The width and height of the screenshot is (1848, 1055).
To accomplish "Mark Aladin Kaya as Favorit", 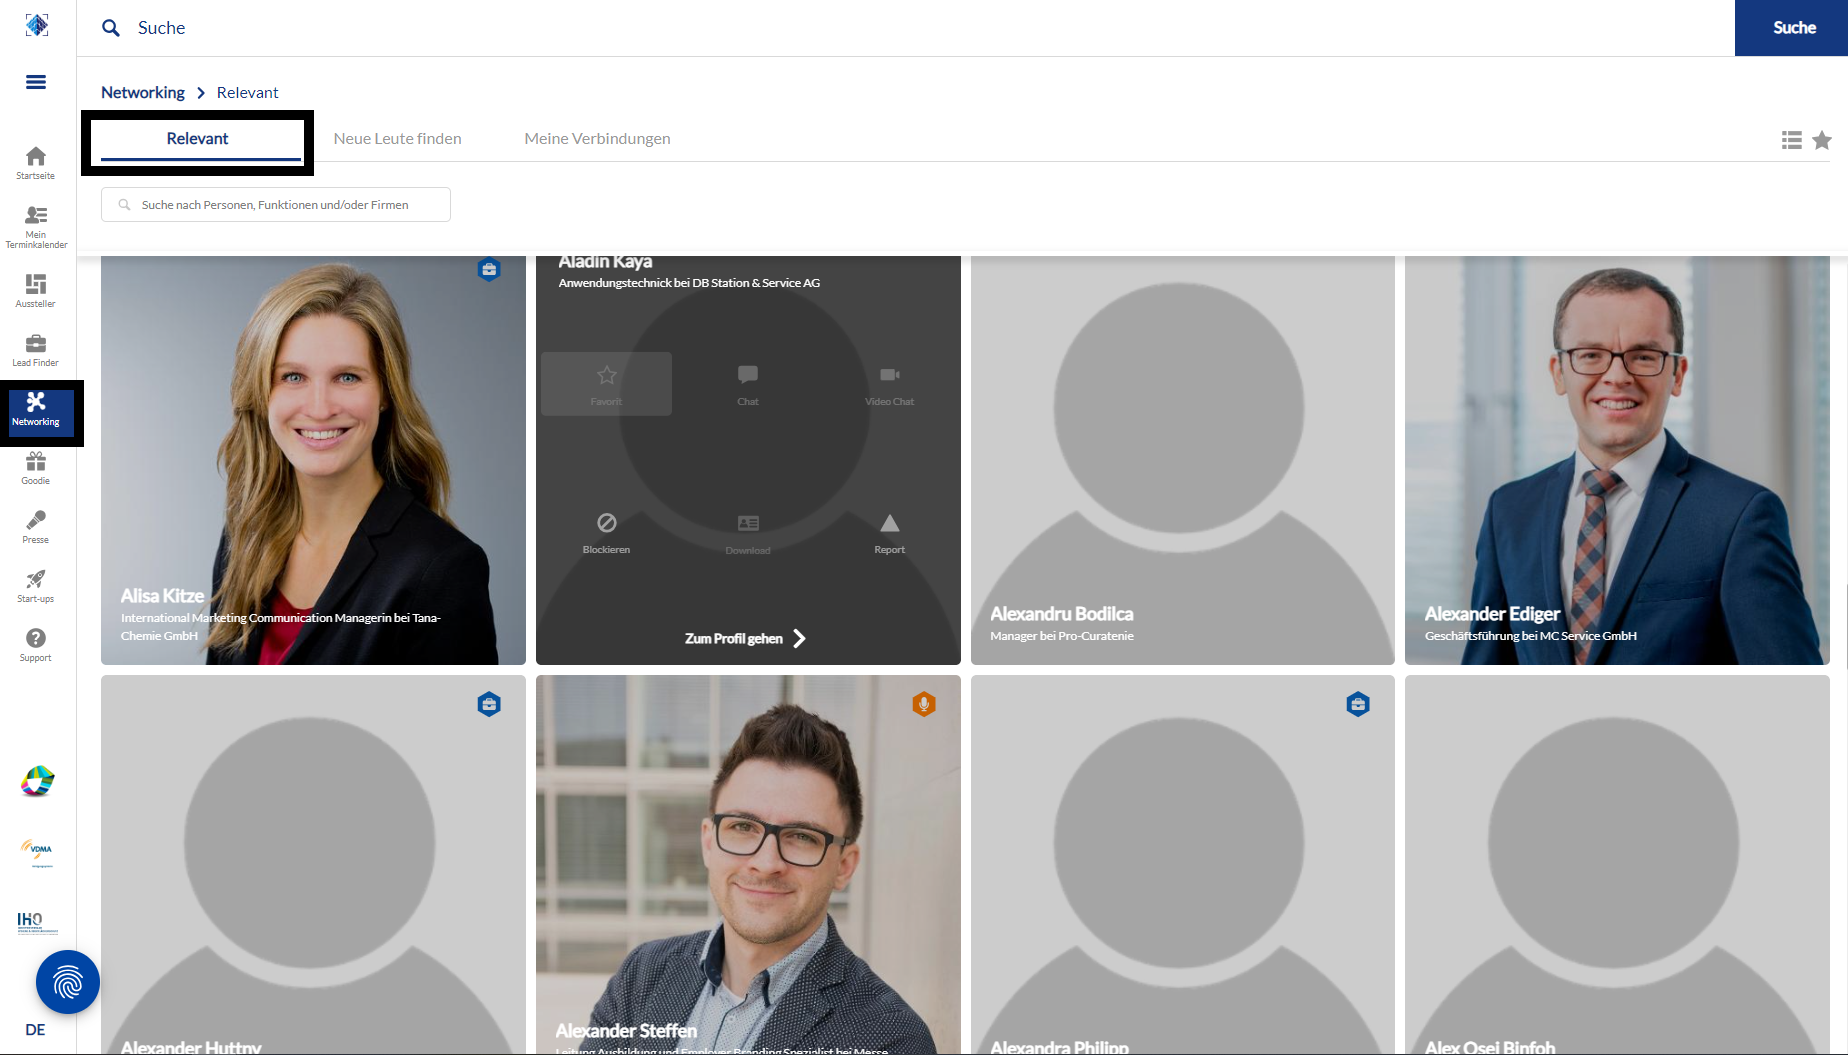I will [x=606, y=384].
